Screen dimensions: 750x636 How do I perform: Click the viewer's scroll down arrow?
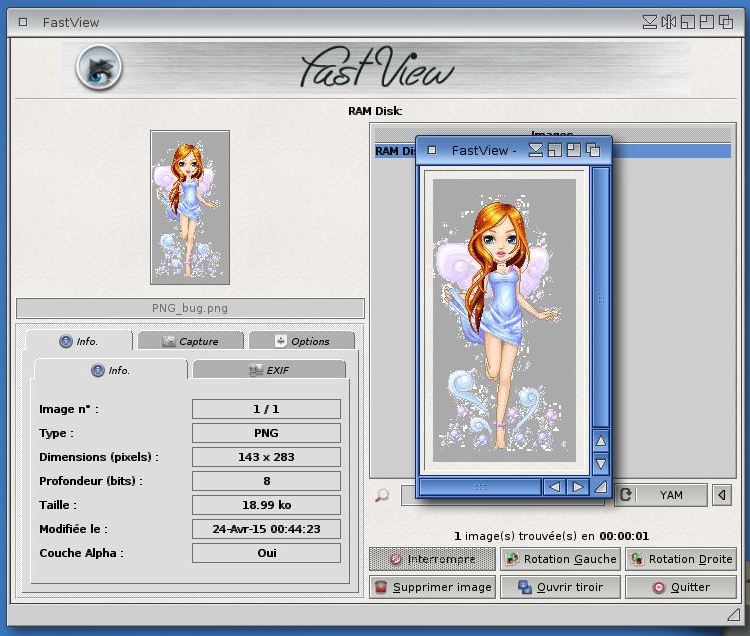tap(600, 464)
